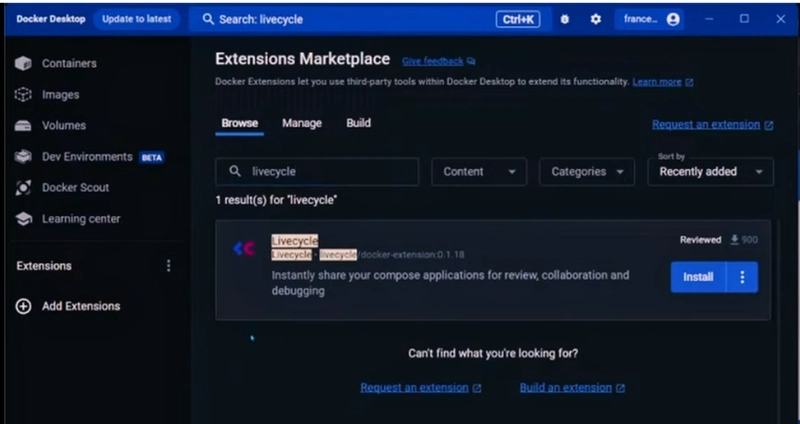Click the Docker Desktop title text
Screen dimensions: 800x424
coord(51,19)
